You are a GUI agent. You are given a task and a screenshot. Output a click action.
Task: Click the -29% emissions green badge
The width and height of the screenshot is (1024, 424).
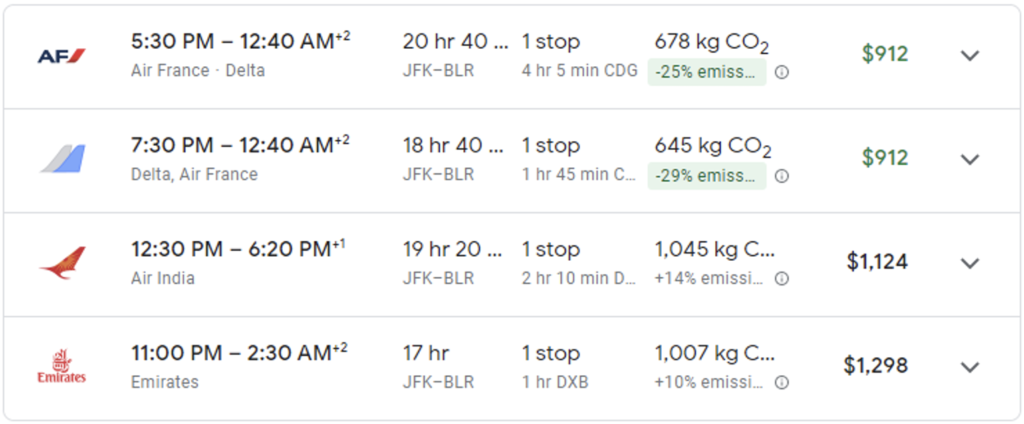(707, 176)
